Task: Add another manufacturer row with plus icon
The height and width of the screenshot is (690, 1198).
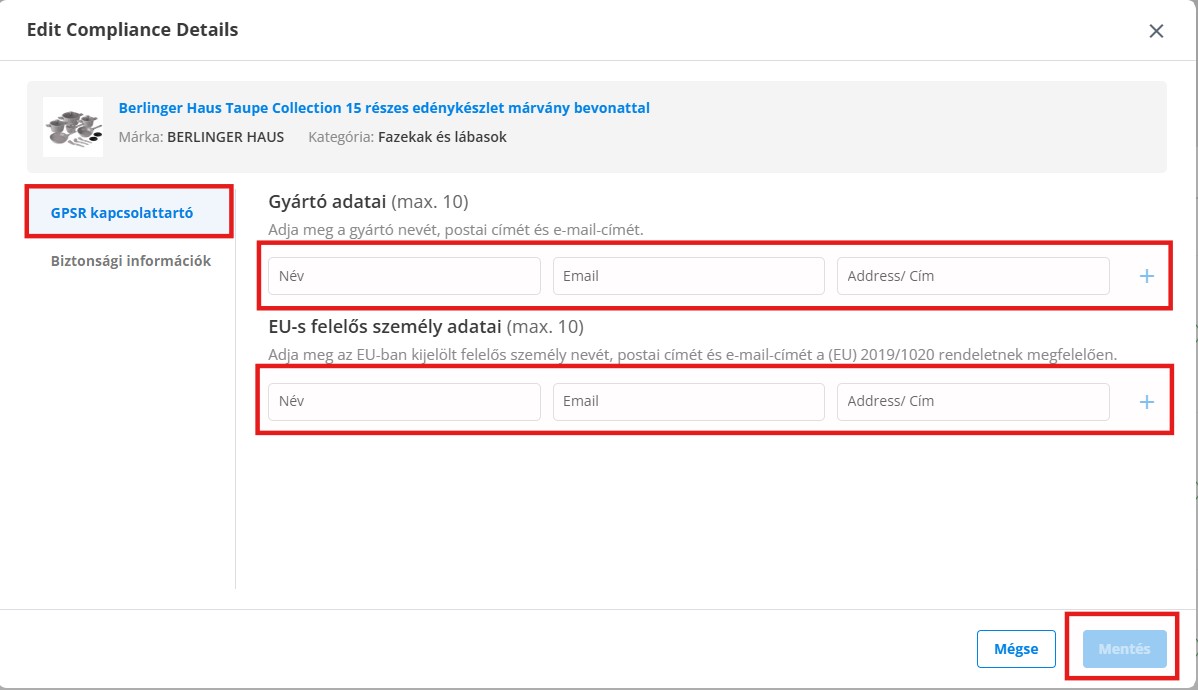Action: point(1146,276)
